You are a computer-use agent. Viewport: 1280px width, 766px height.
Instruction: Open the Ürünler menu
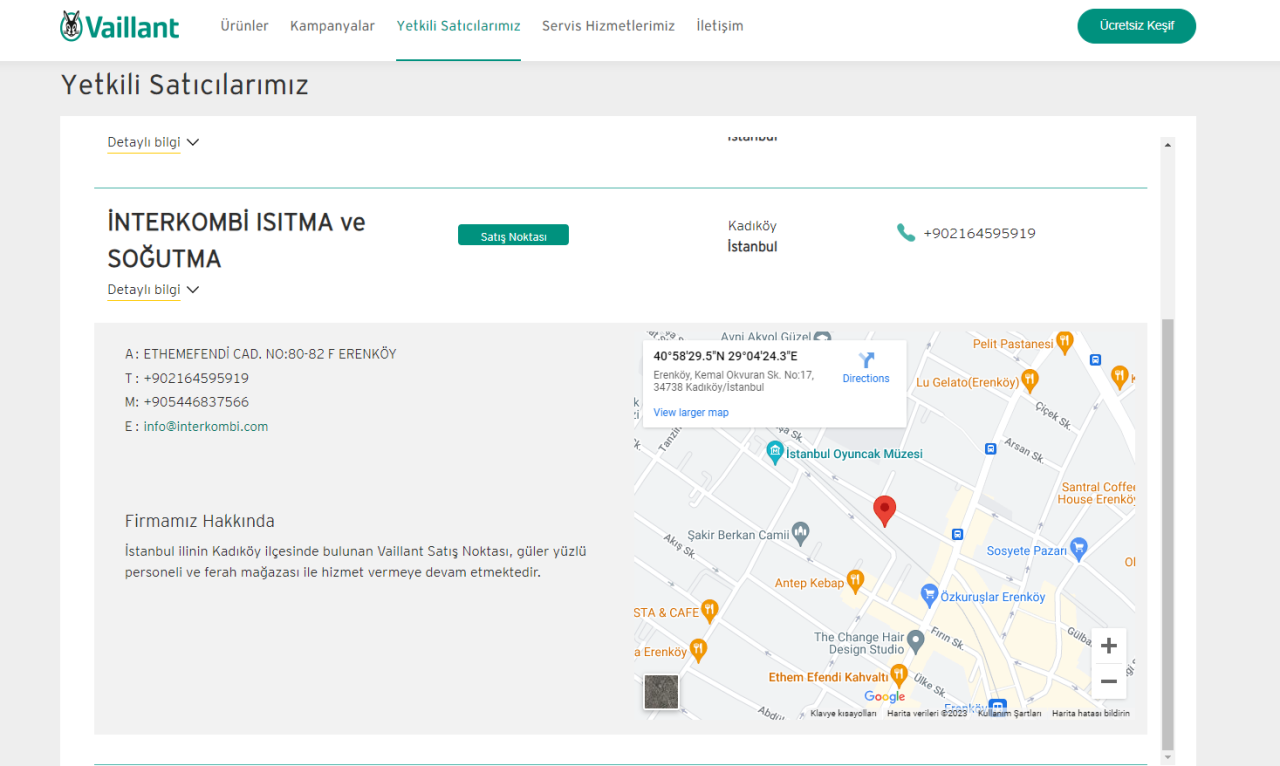tap(244, 26)
